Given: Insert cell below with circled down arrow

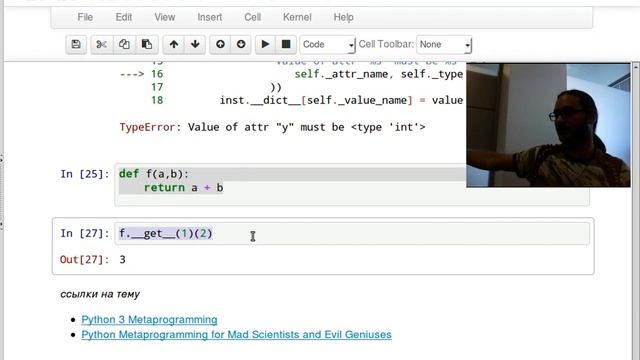Looking at the screenshot, I should [x=241, y=44].
